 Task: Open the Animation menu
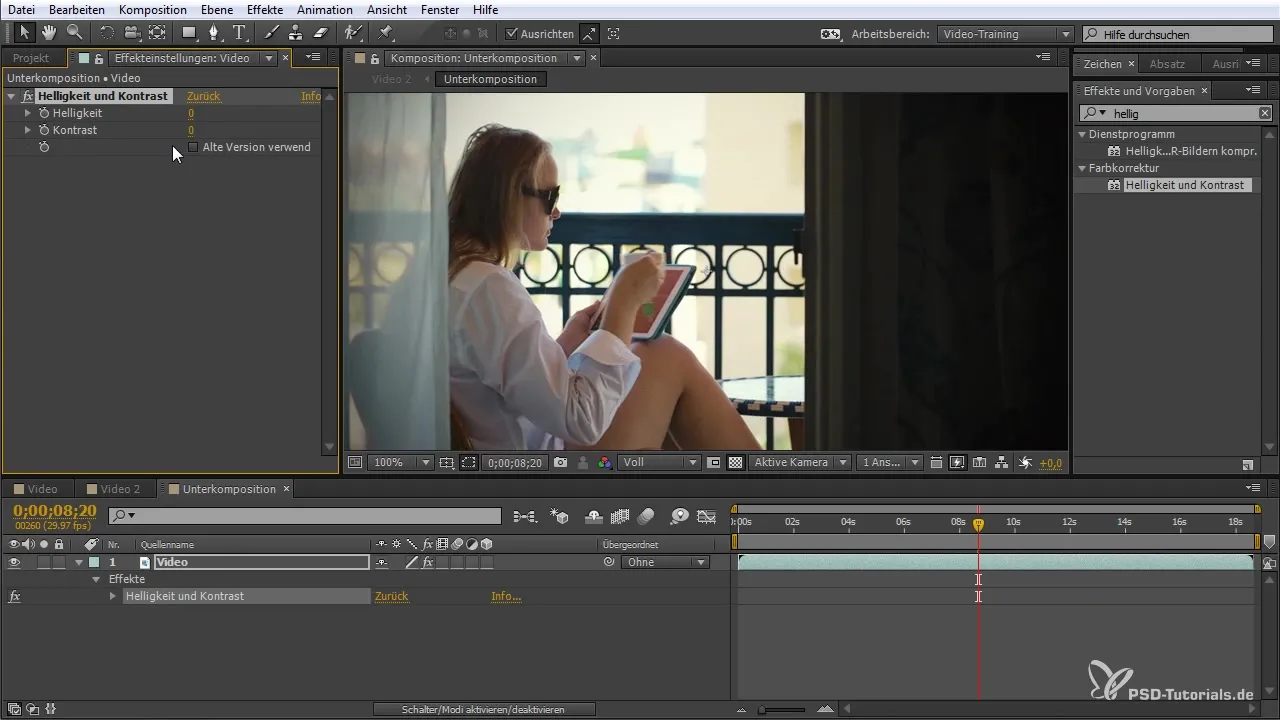click(x=325, y=9)
